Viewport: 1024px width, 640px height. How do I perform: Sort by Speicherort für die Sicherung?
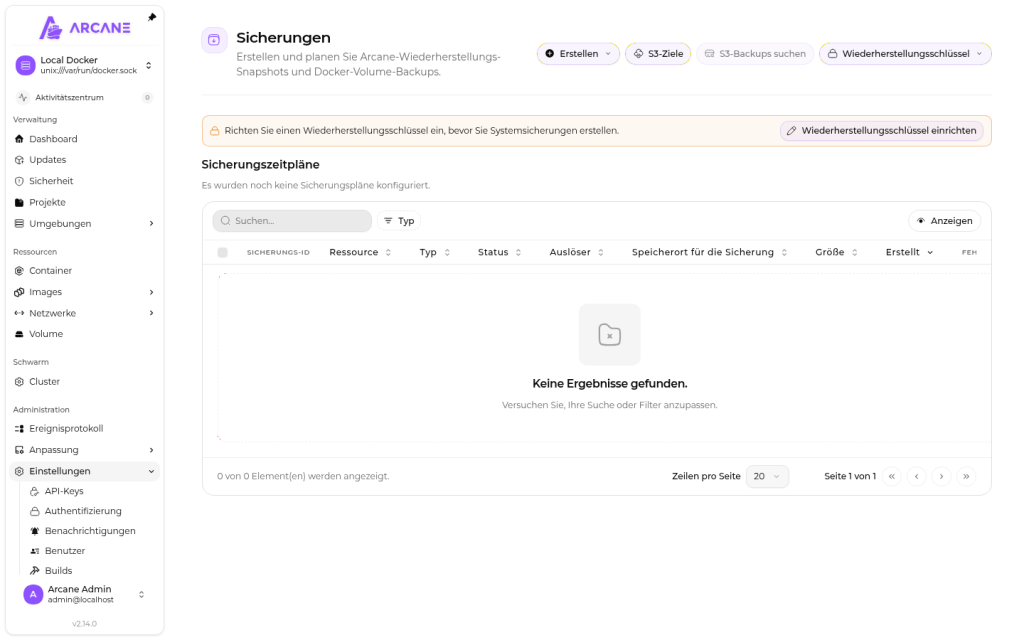click(709, 252)
